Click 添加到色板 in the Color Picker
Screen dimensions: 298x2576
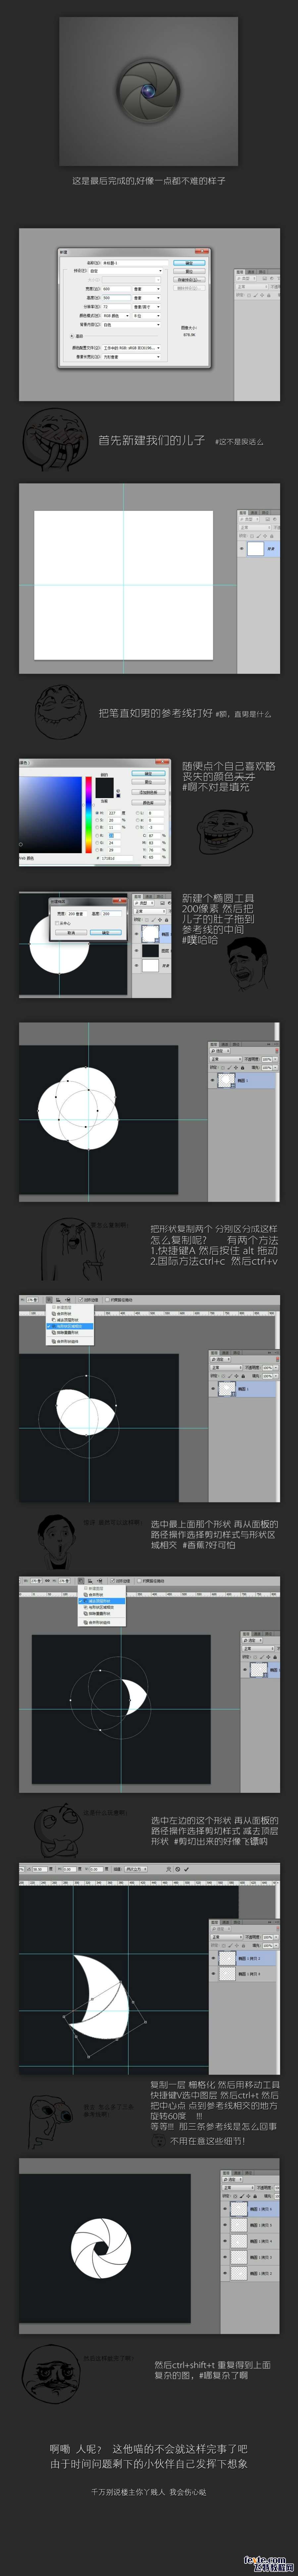[148, 793]
